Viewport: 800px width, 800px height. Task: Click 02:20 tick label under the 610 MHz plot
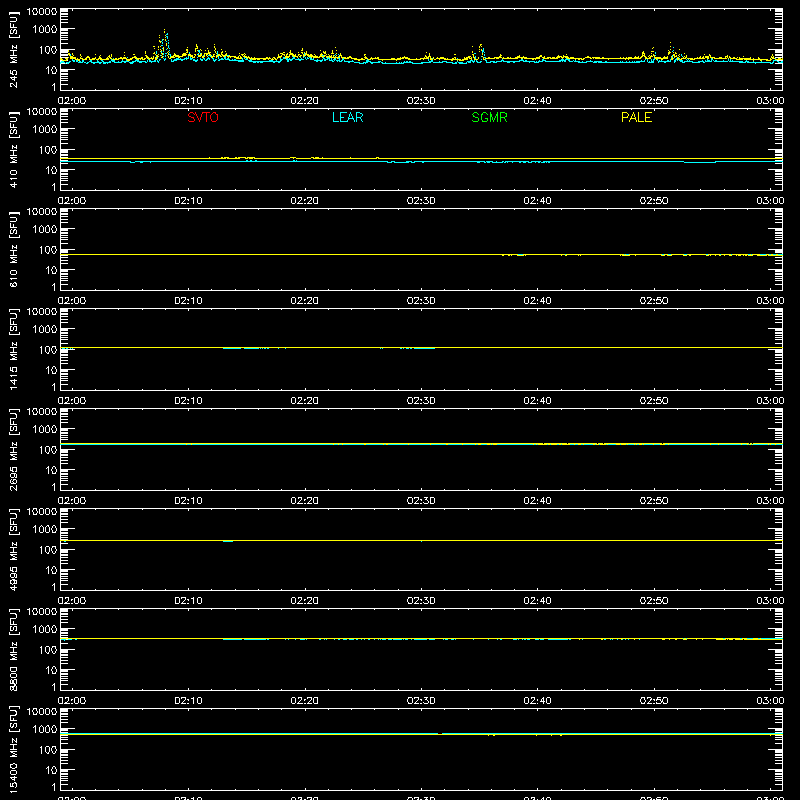305,301
